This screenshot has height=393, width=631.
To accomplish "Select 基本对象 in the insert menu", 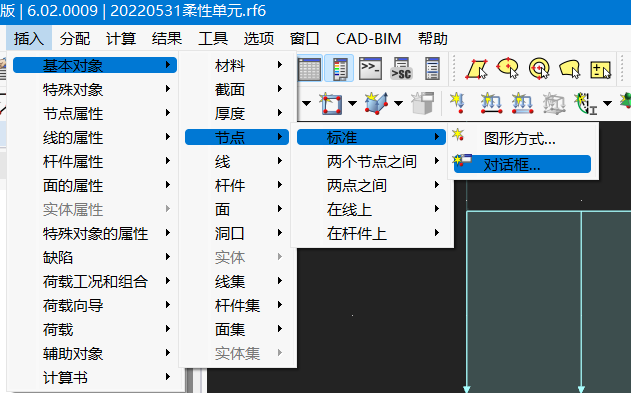I will point(95,65).
